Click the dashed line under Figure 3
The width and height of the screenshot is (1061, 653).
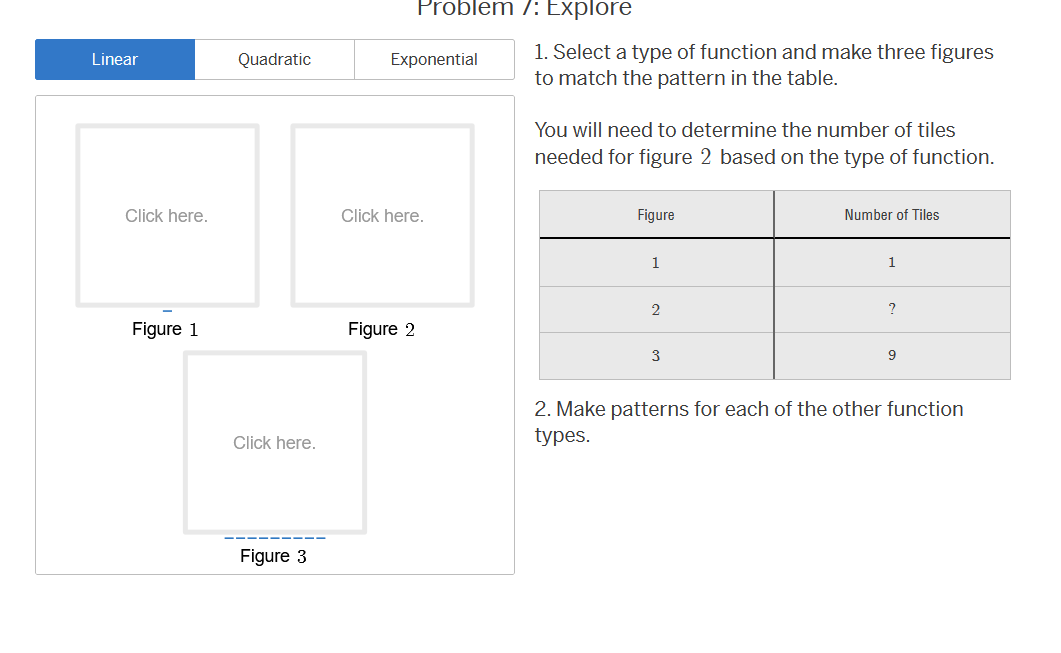tap(275, 537)
